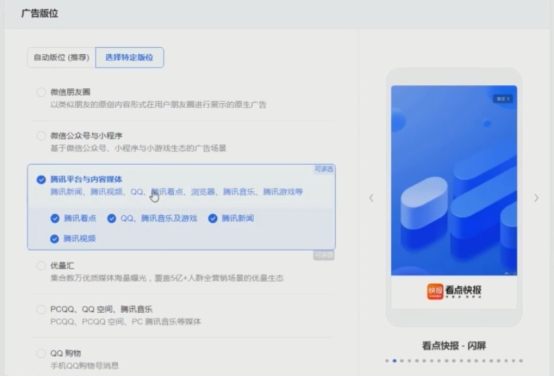Screen dimensions: 554x377
Task: Switch to 自动版位 (推荐) tab
Action: 61,57
